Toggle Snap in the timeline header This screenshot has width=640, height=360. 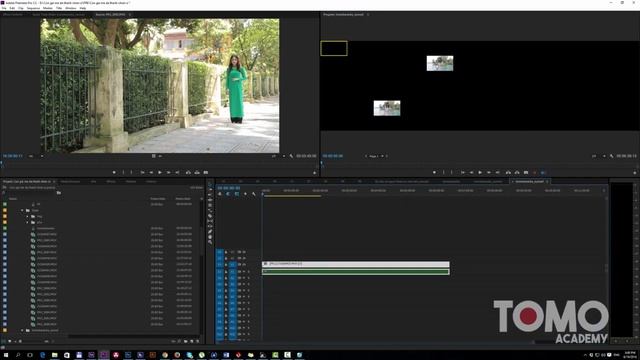pyautogui.click(x=228, y=194)
